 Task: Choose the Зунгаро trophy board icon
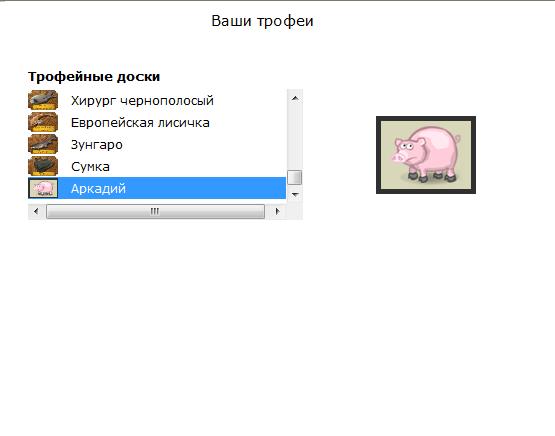click(43, 144)
